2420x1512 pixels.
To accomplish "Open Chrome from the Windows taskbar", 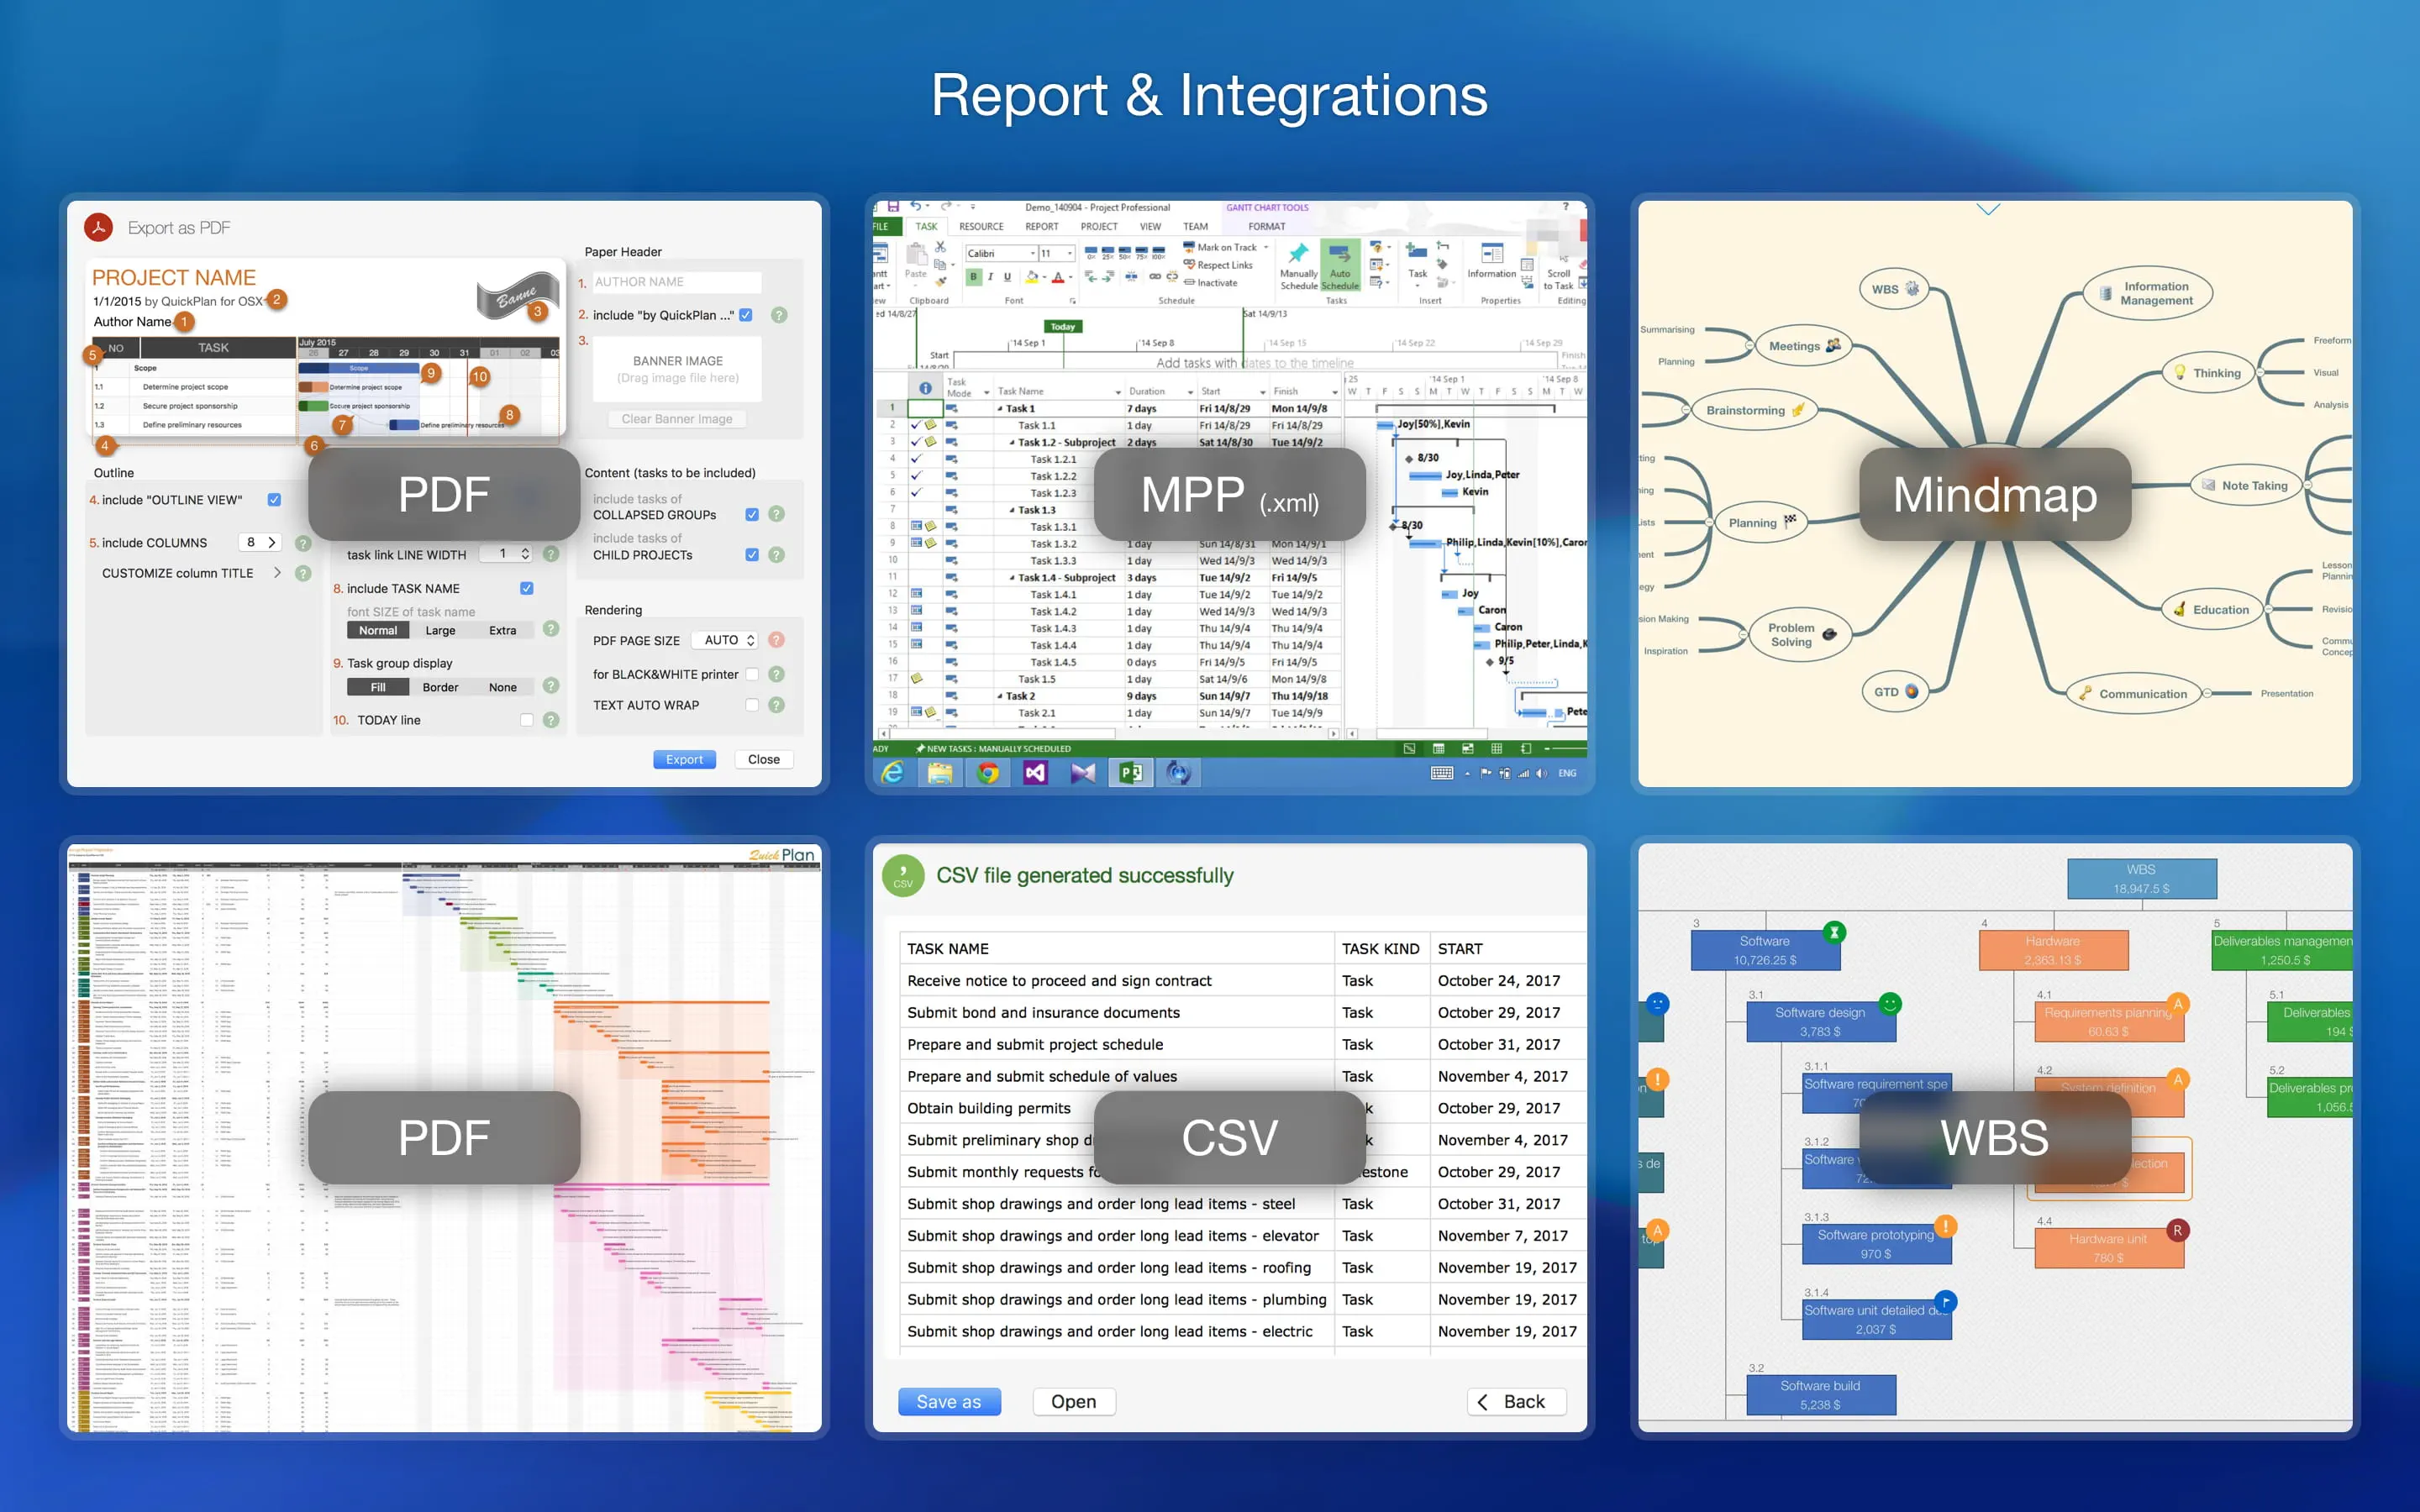I will point(987,773).
